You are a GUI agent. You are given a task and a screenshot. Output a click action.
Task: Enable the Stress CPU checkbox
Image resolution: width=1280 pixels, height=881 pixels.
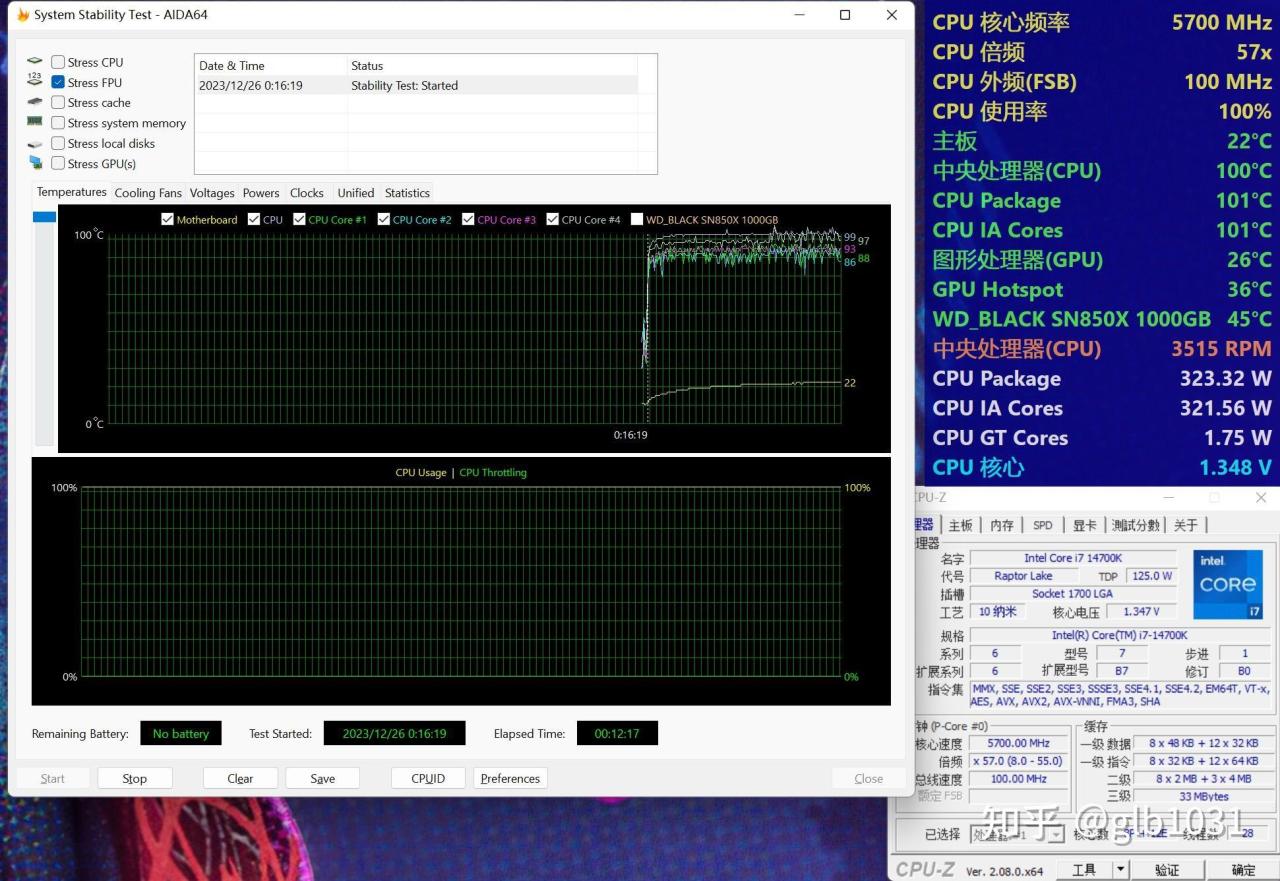[x=58, y=62]
